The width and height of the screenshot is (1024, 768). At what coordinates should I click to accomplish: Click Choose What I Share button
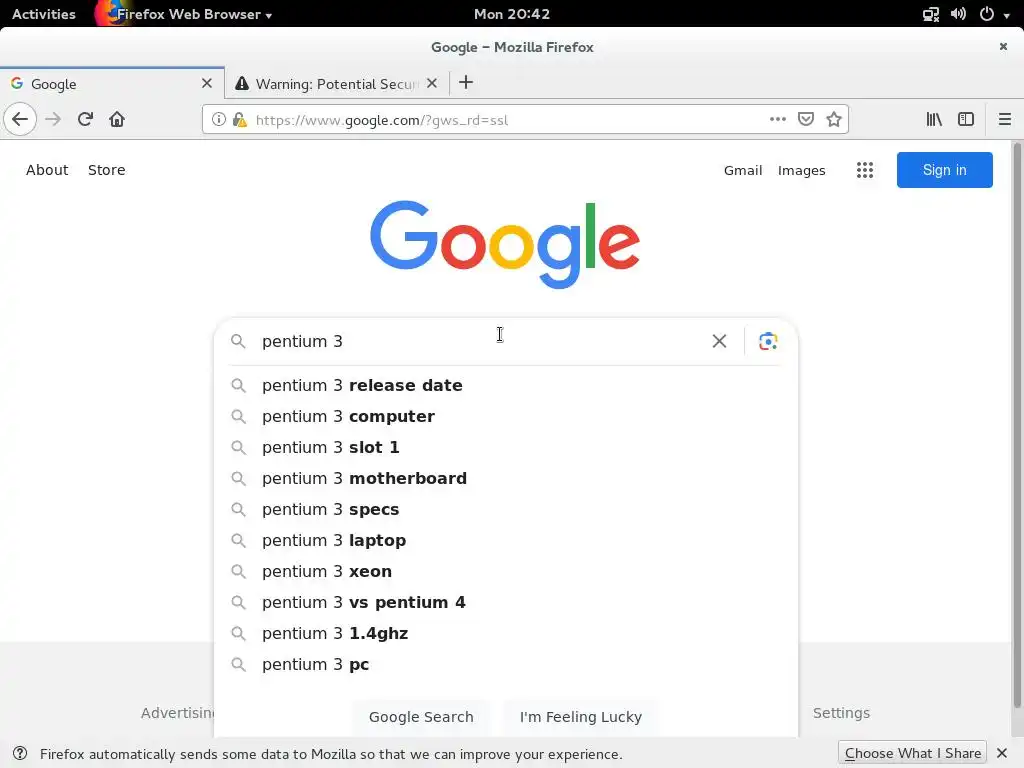[x=912, y=753]
